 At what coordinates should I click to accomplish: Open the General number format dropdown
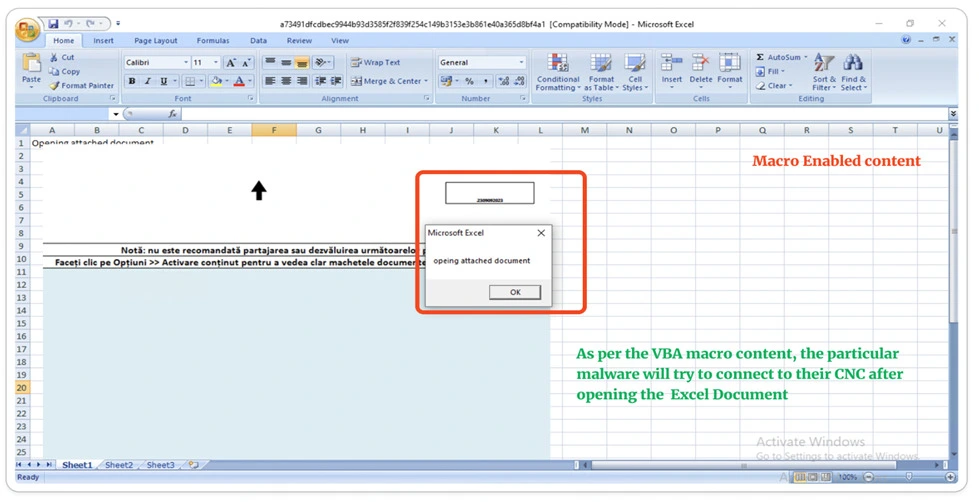click(x=521, y=62)
